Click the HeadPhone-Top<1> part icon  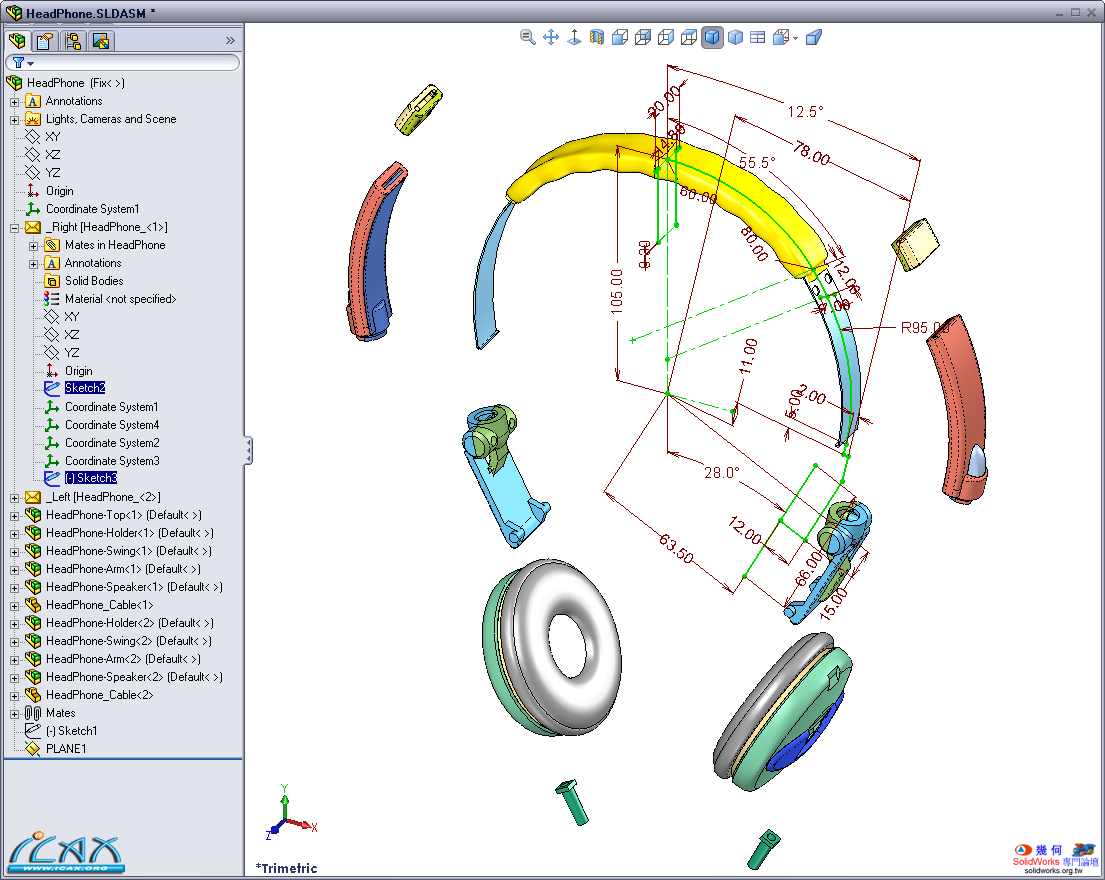click(33, 515)
